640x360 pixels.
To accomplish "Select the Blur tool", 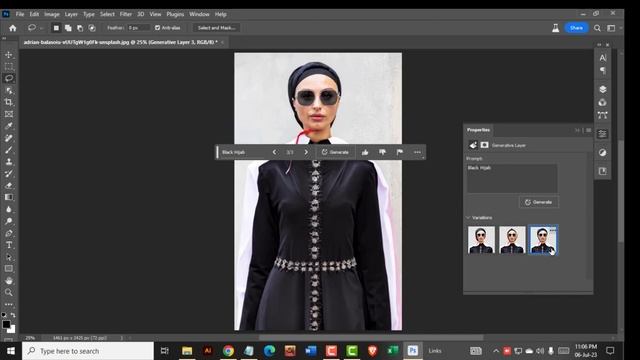I will tap(9, 209).
